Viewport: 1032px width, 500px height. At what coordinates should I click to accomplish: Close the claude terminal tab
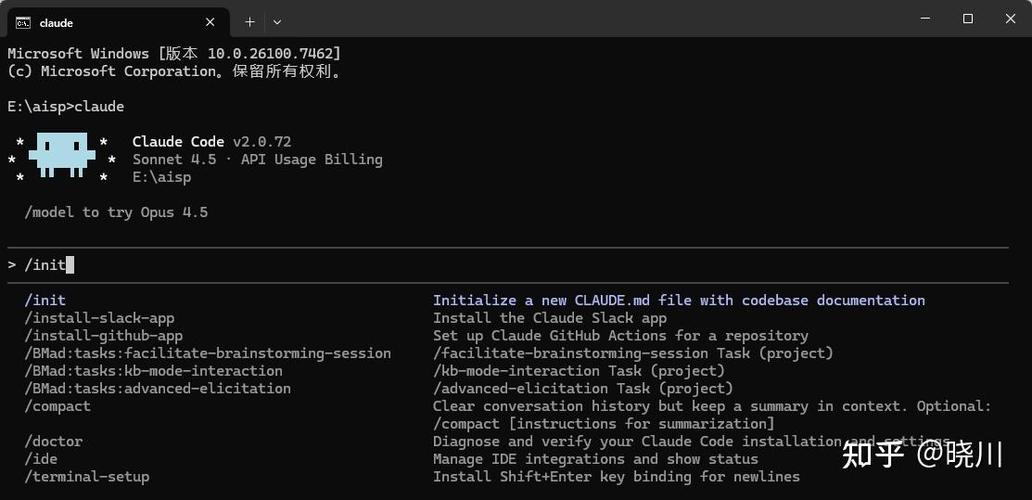pos(210,22)
